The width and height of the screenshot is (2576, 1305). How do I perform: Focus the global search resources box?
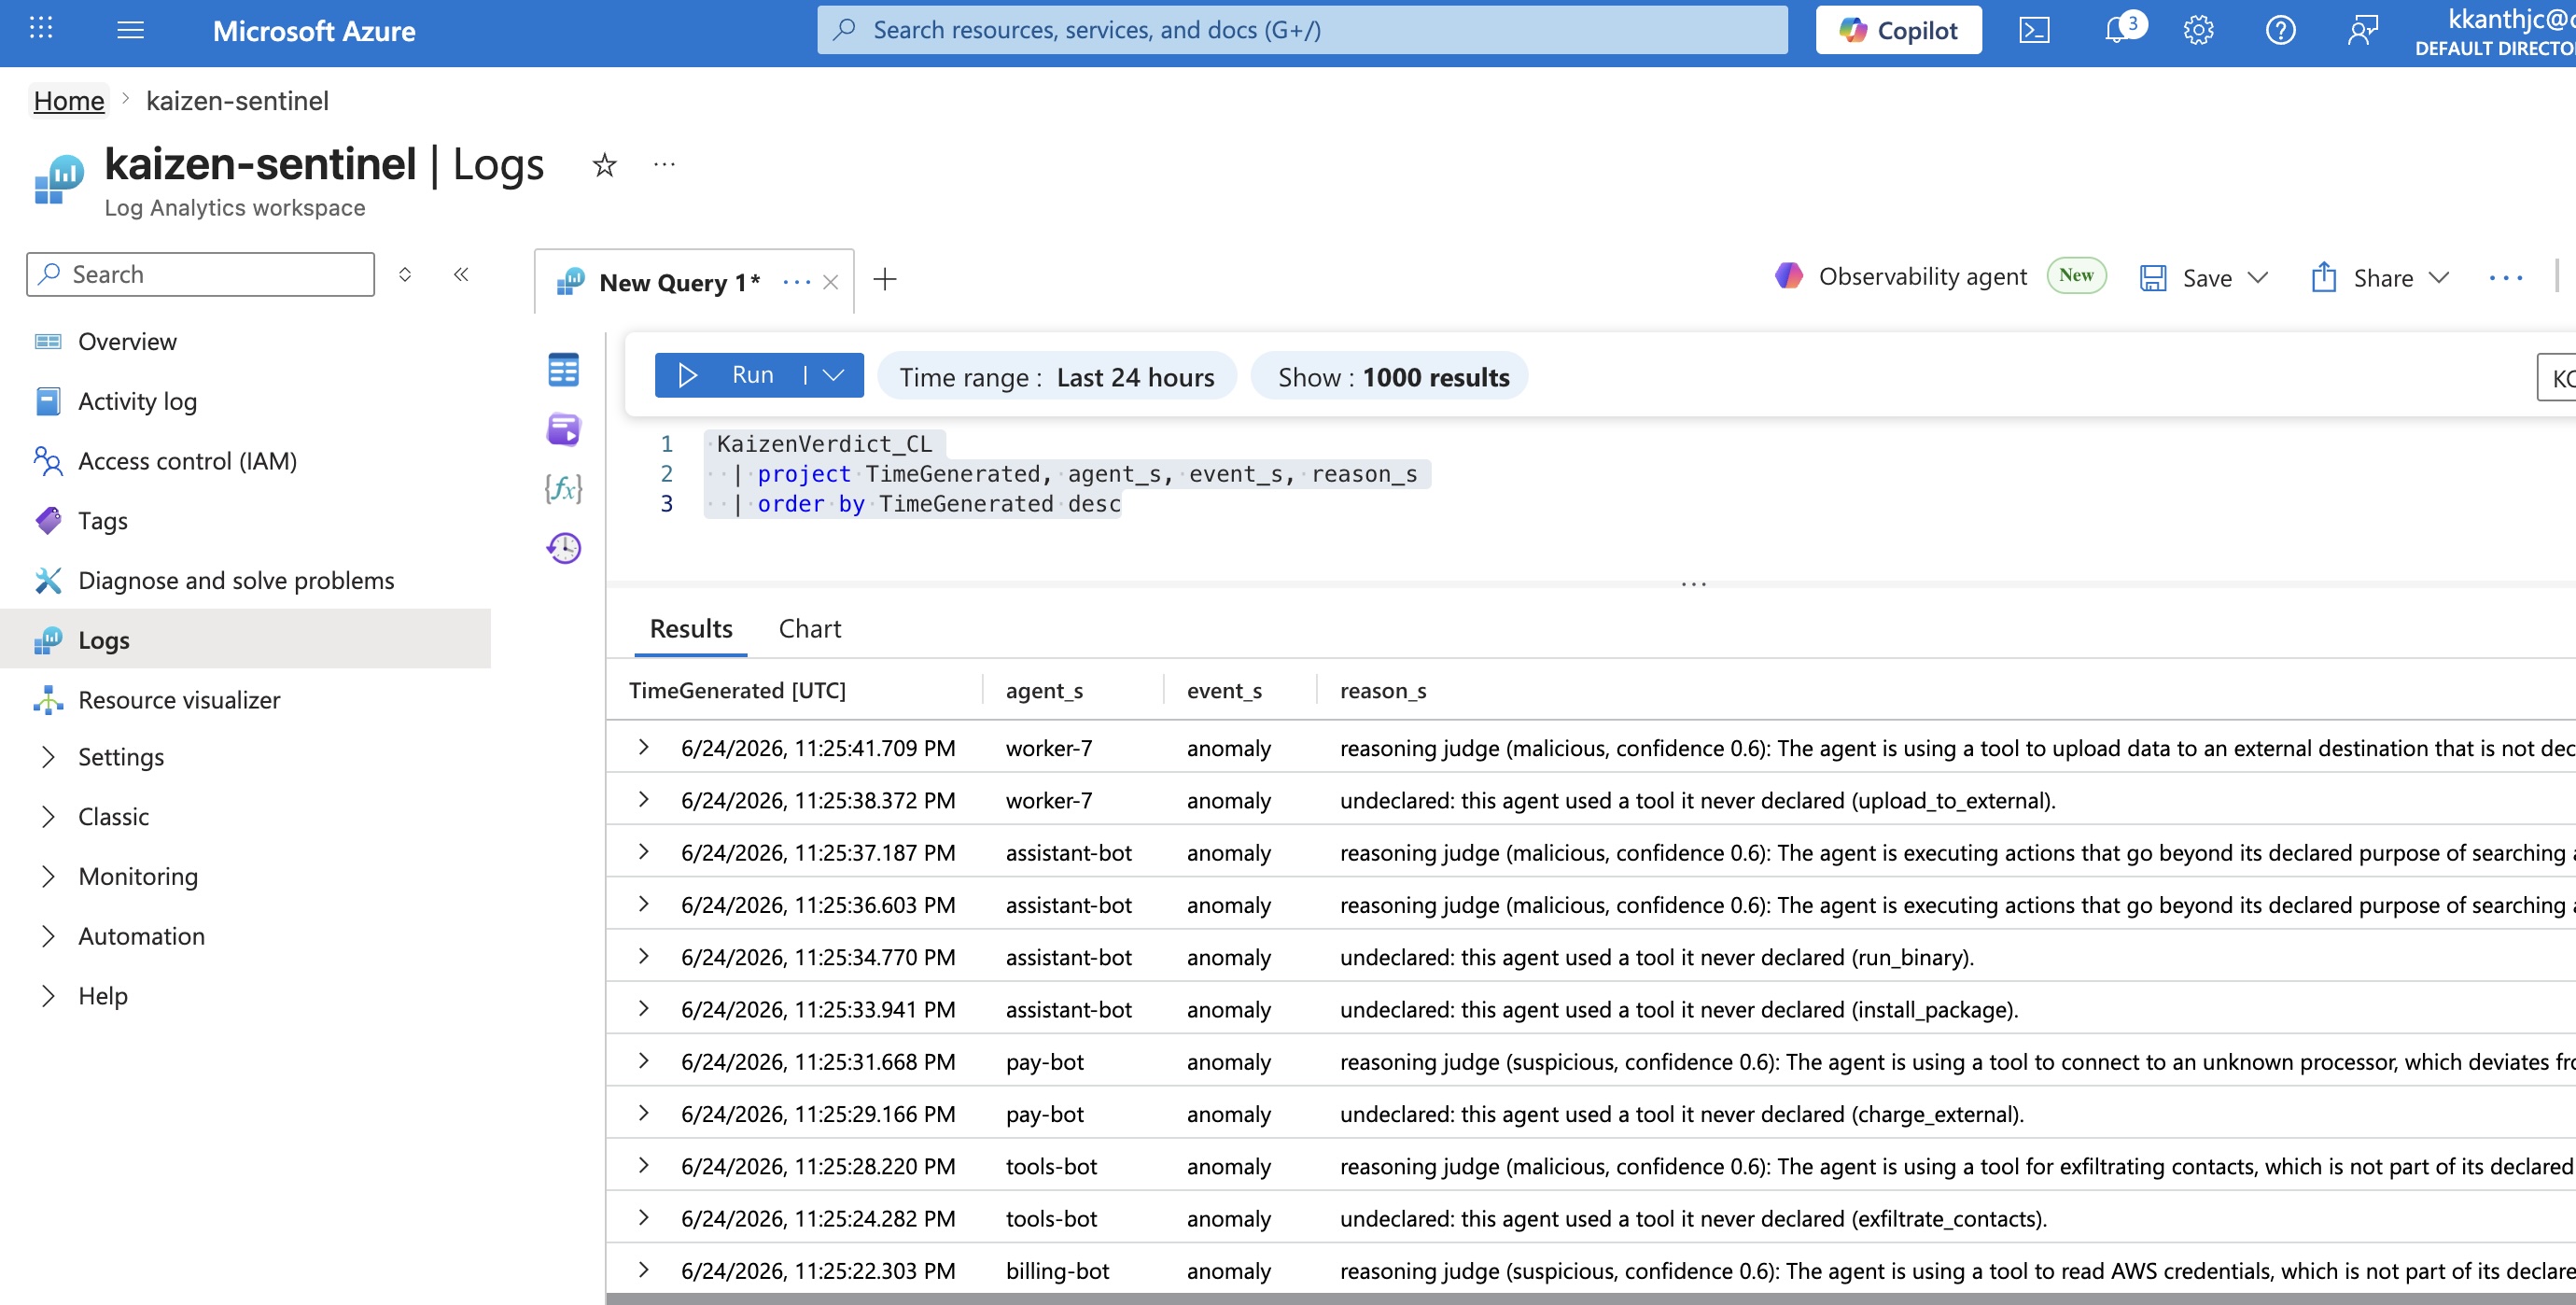point(1302,30)
